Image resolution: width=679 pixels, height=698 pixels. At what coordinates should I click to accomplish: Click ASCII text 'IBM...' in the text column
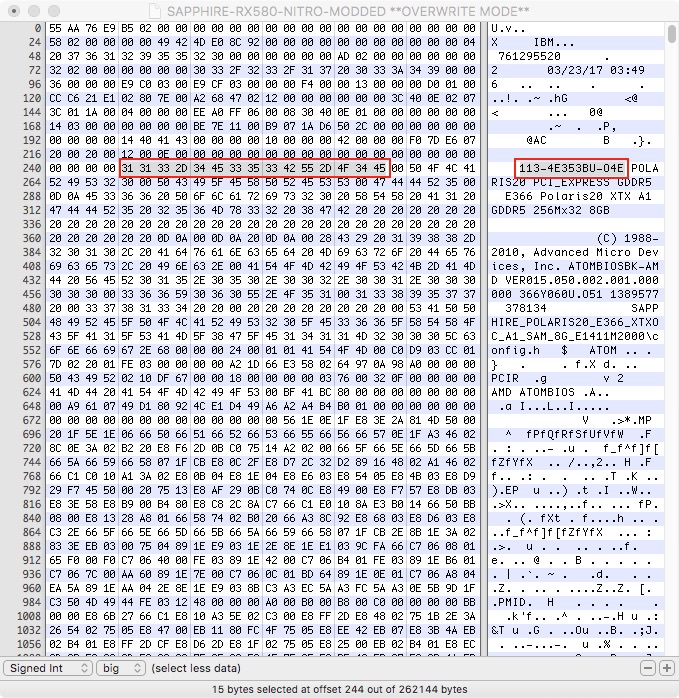click(x=554, y=42)
